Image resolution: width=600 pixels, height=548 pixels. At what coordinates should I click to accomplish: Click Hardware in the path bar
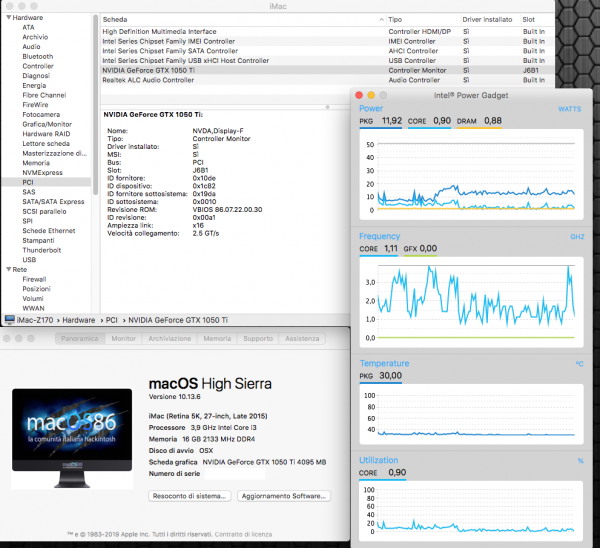(x=78, y=320)
